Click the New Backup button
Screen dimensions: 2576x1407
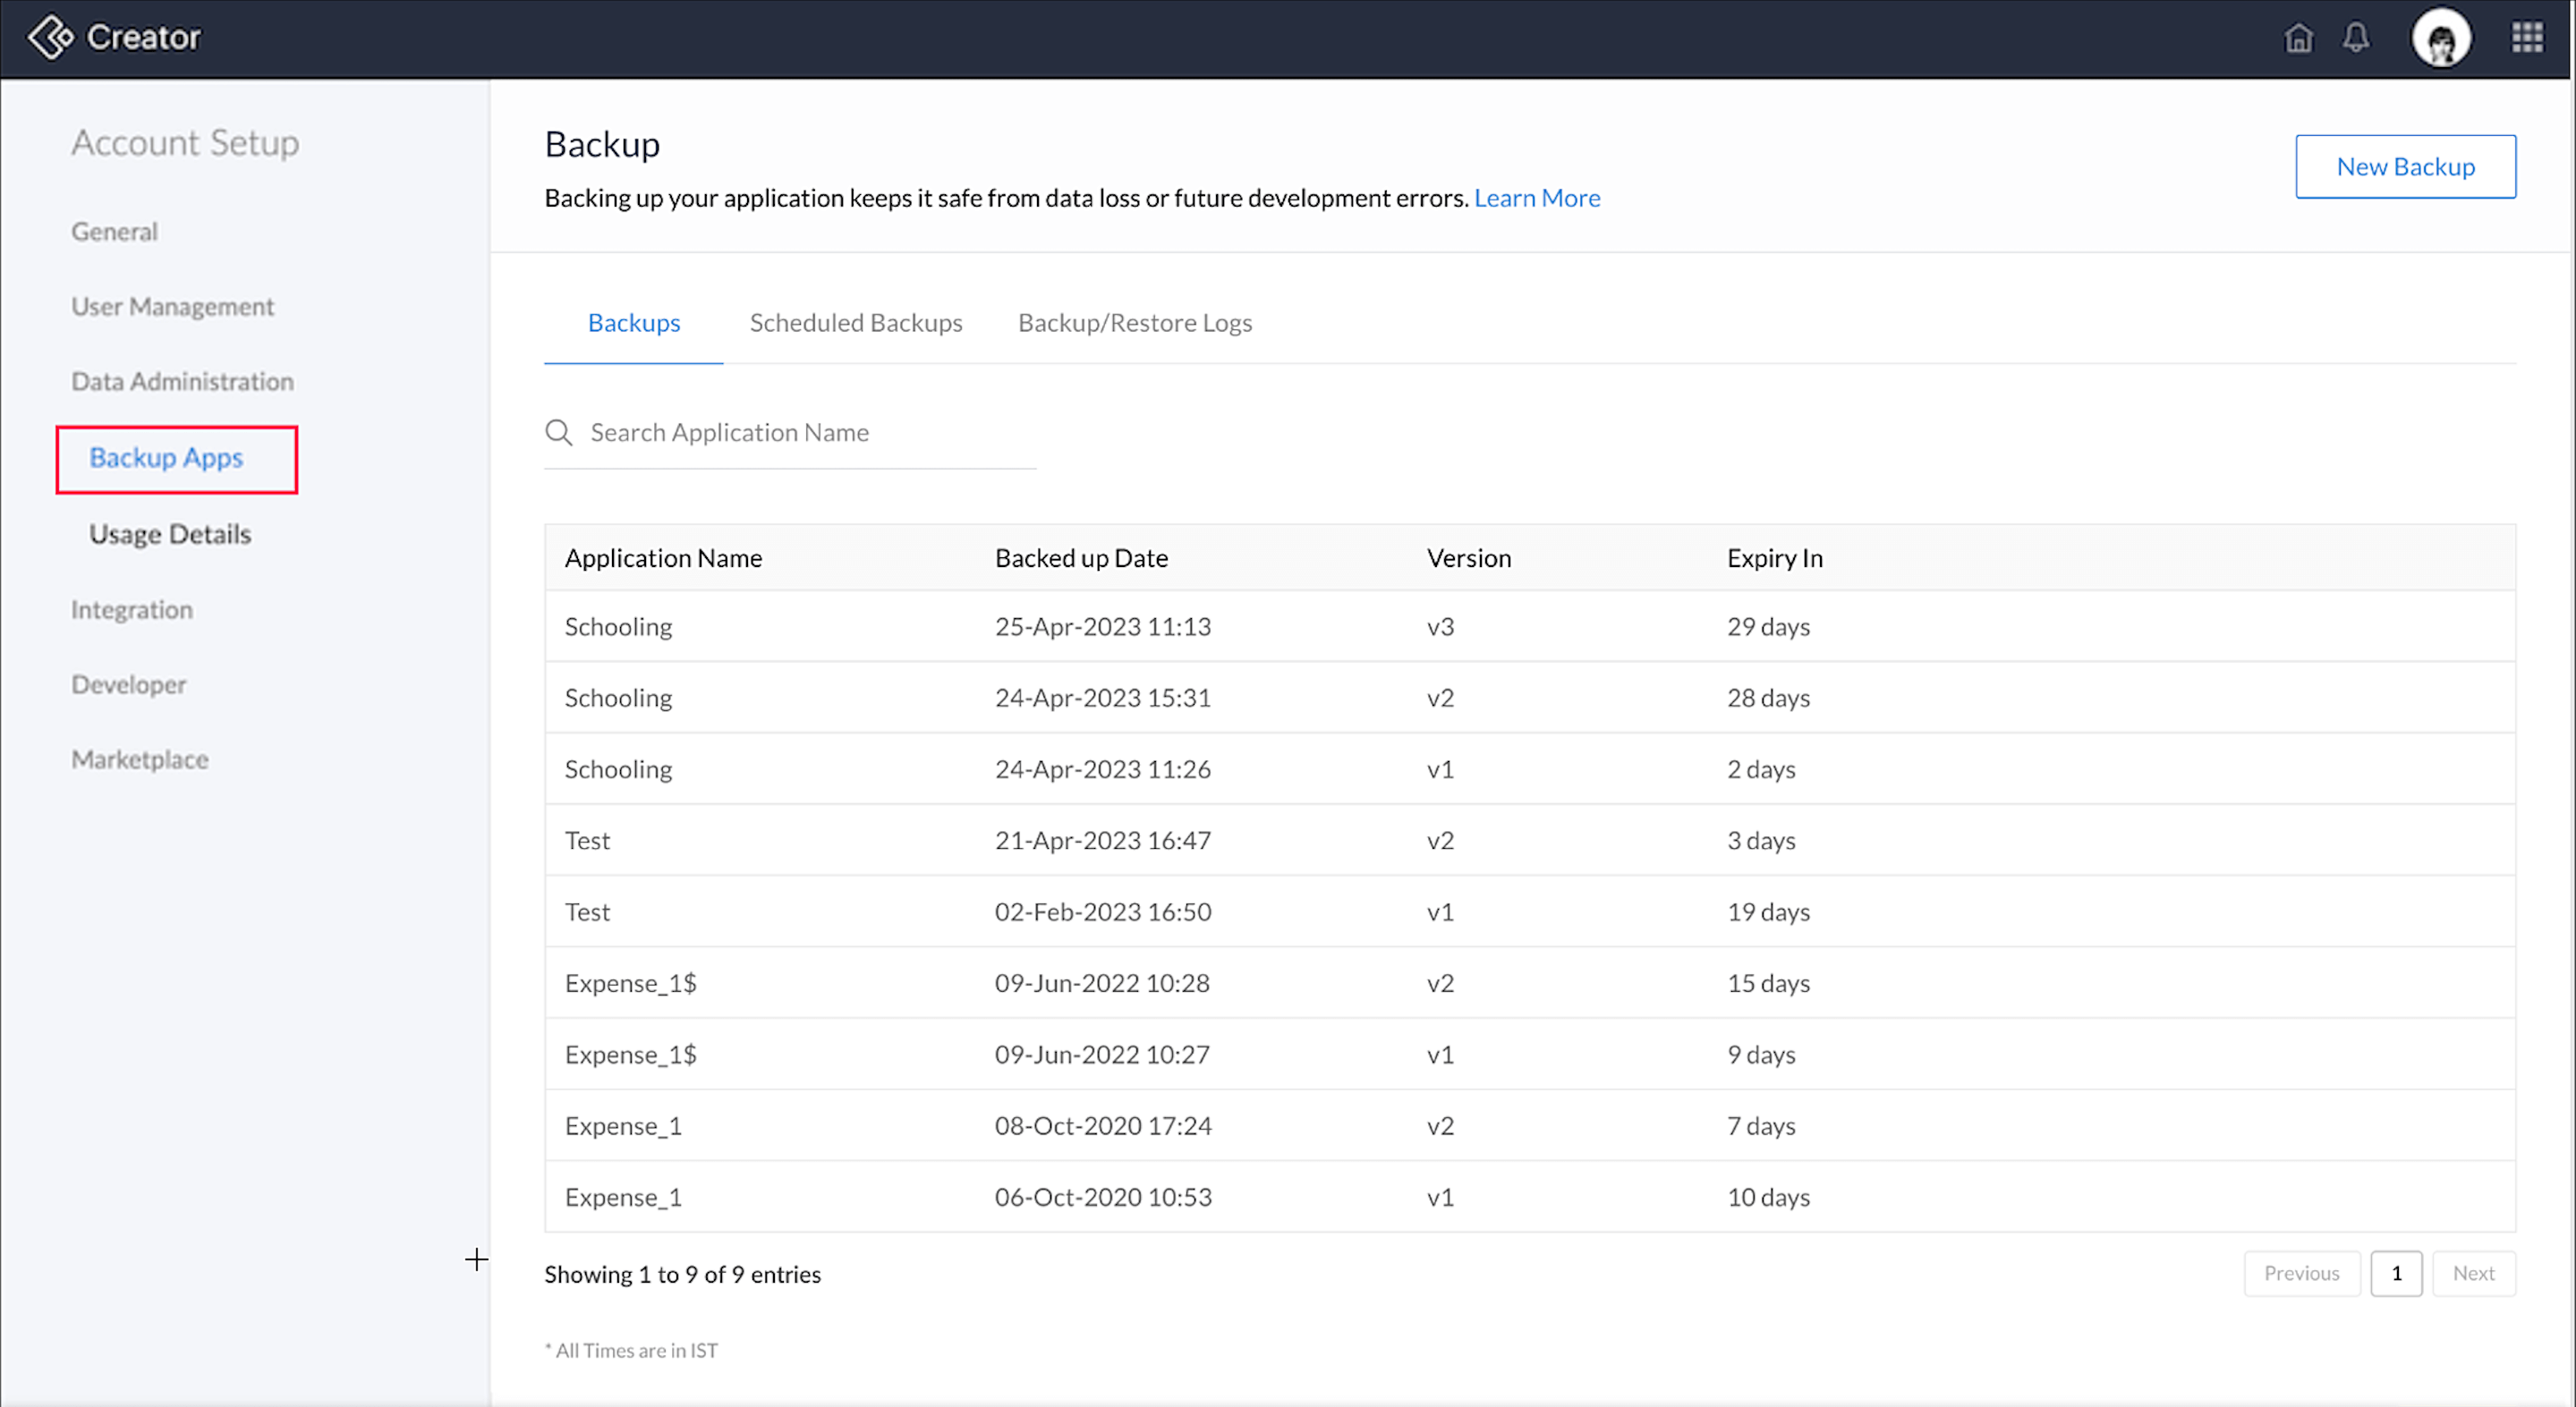2405,167
